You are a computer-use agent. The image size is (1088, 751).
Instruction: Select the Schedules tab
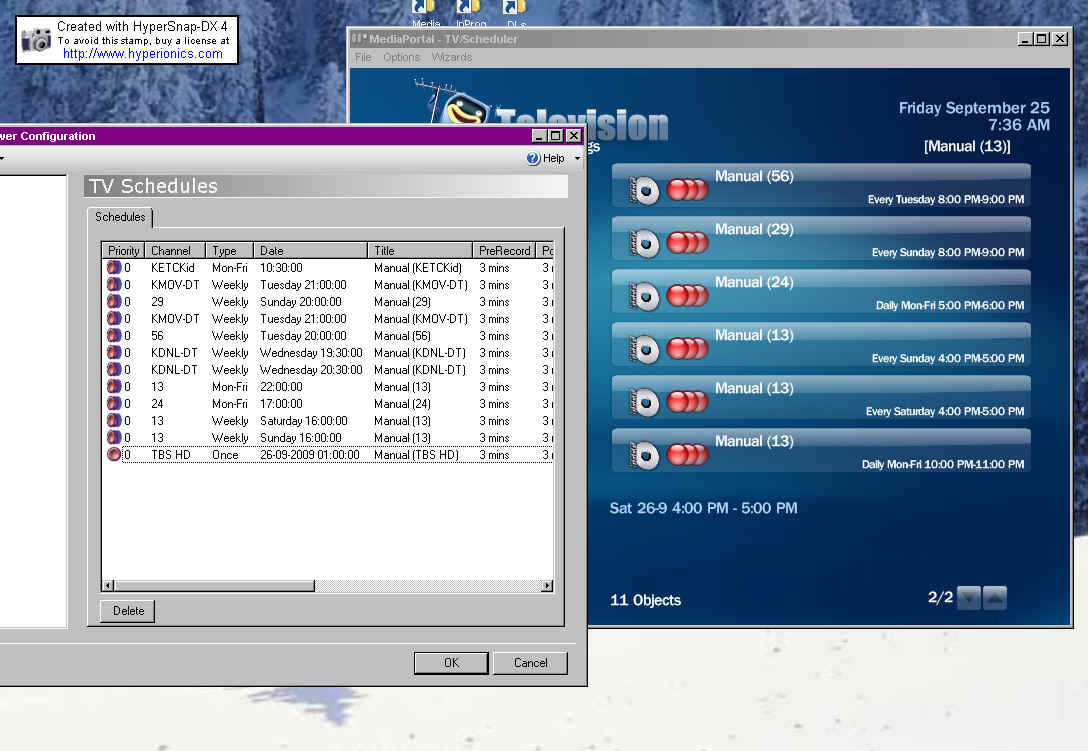tap(120, 217)
